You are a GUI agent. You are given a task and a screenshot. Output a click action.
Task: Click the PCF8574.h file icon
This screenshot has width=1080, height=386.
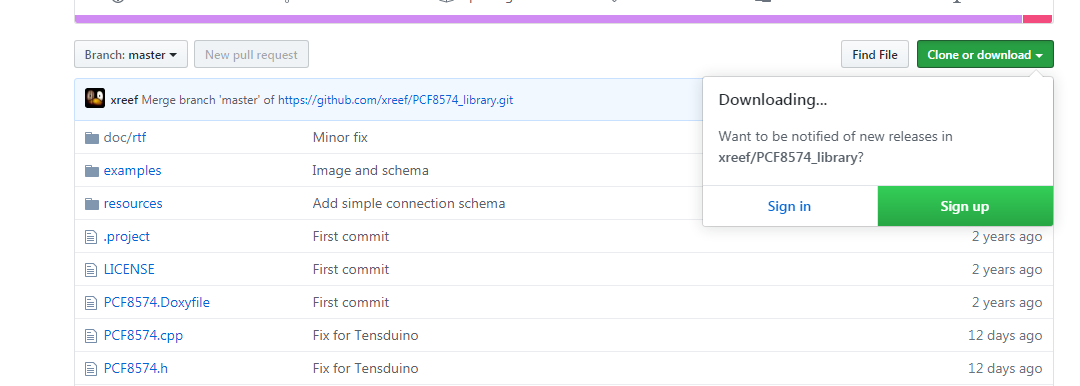(x=91, y=369)
